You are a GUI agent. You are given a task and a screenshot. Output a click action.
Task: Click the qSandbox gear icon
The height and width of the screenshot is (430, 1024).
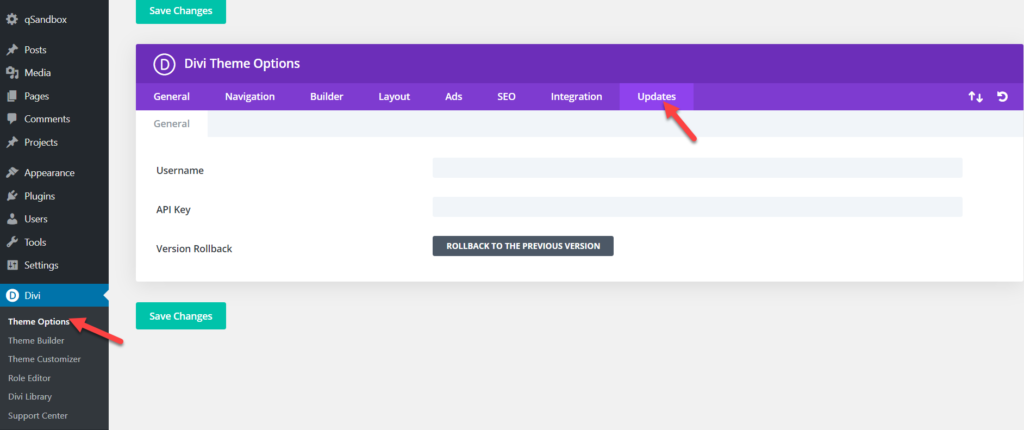tap(12, 20)
